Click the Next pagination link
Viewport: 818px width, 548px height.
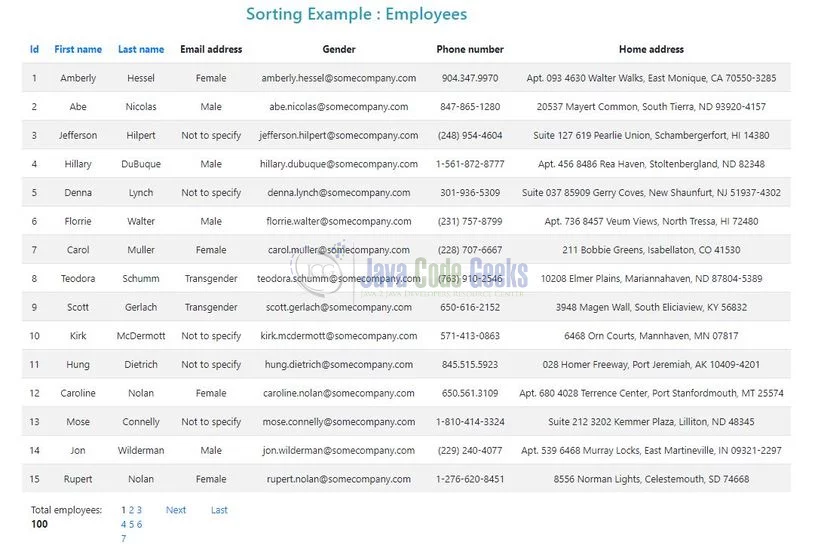[176, 510]
